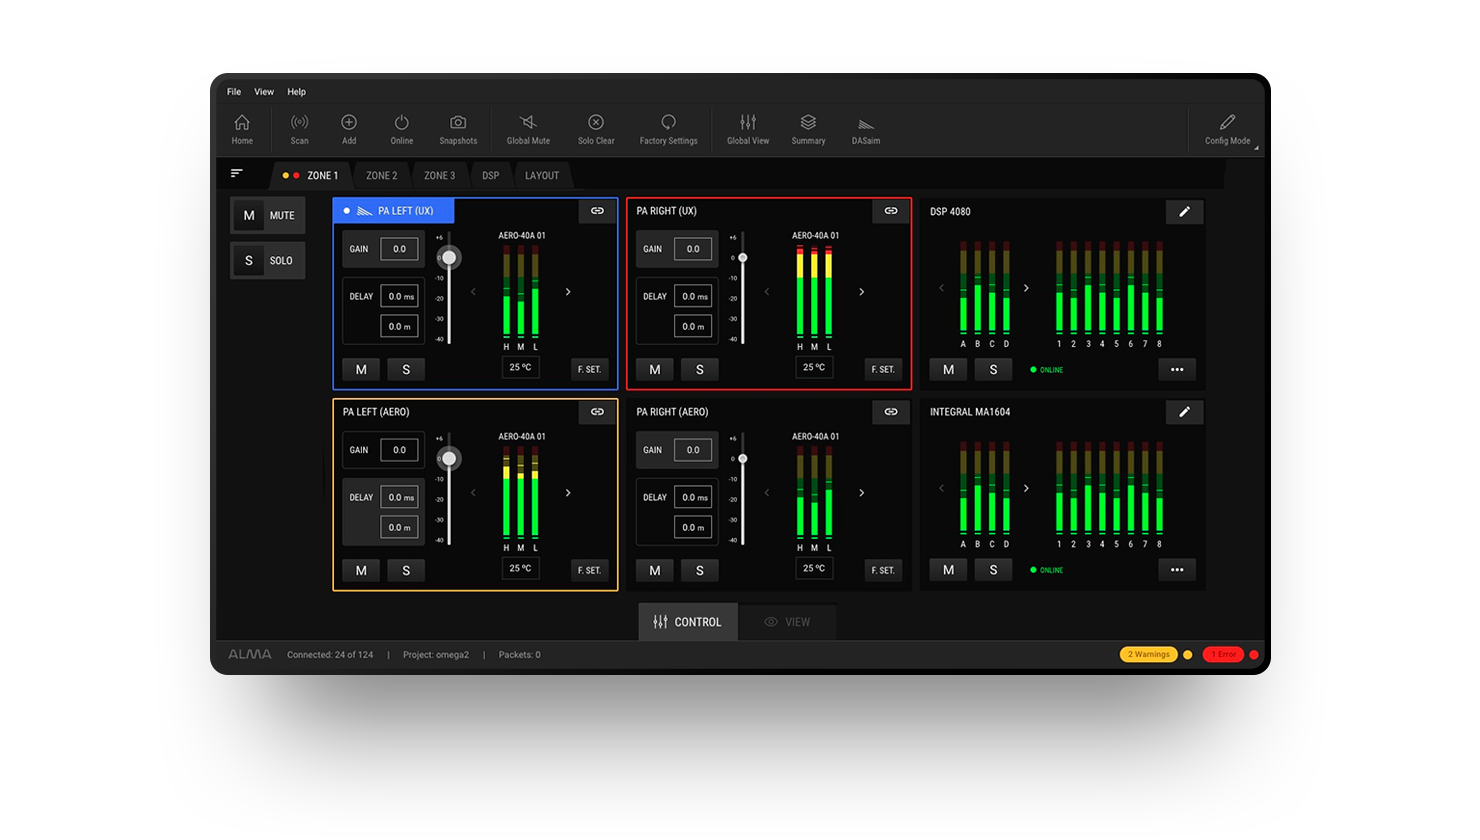Toggle the Online power button
This screenshot has height=840, width=1480.
[401, 123]
